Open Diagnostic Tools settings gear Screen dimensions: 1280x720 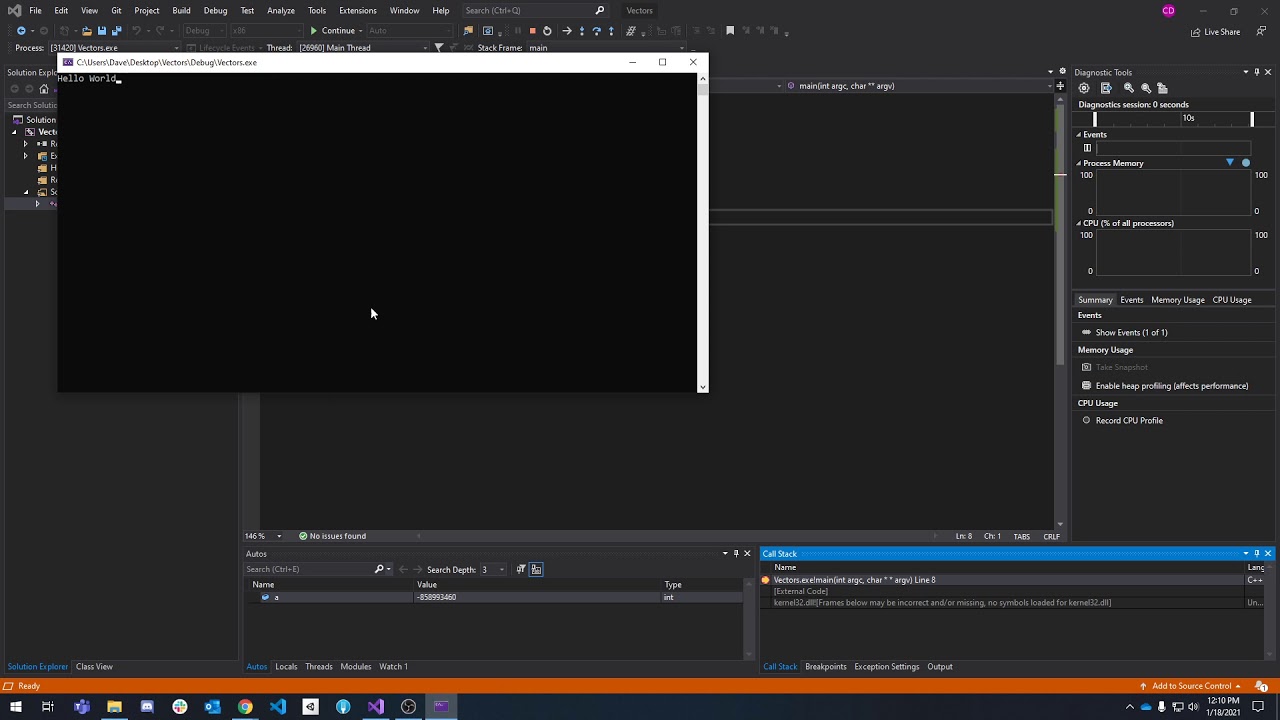(x=1084, y=88)
